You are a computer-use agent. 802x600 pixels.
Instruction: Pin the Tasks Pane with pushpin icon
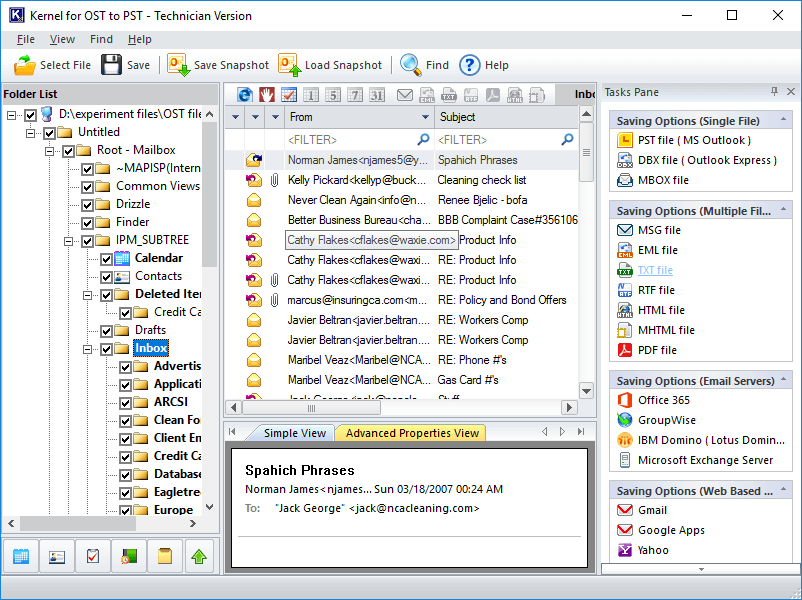774,92
